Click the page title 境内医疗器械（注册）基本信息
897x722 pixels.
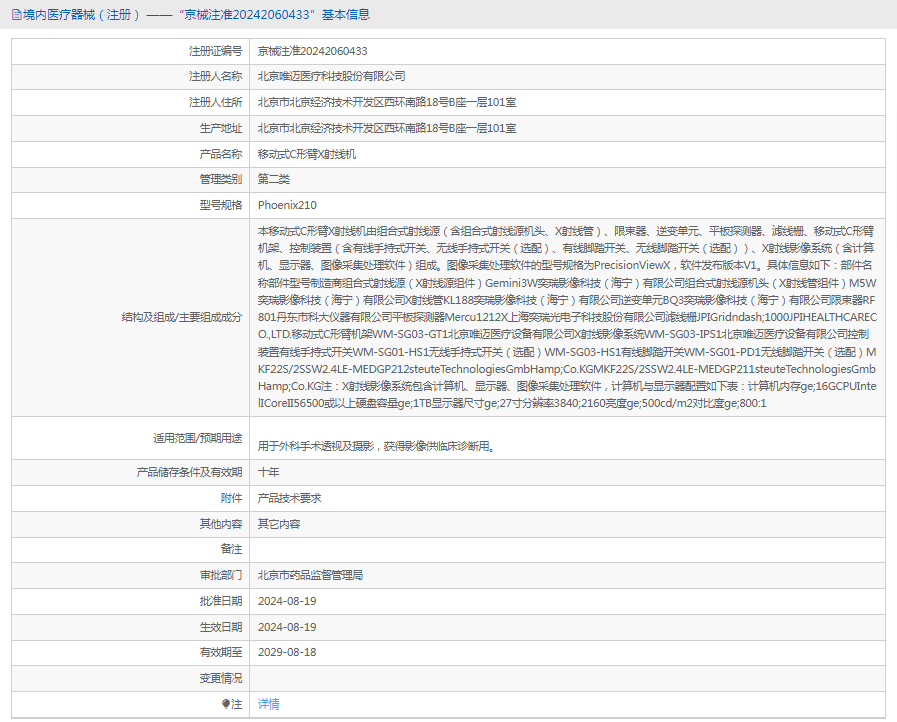pos(197,15)
